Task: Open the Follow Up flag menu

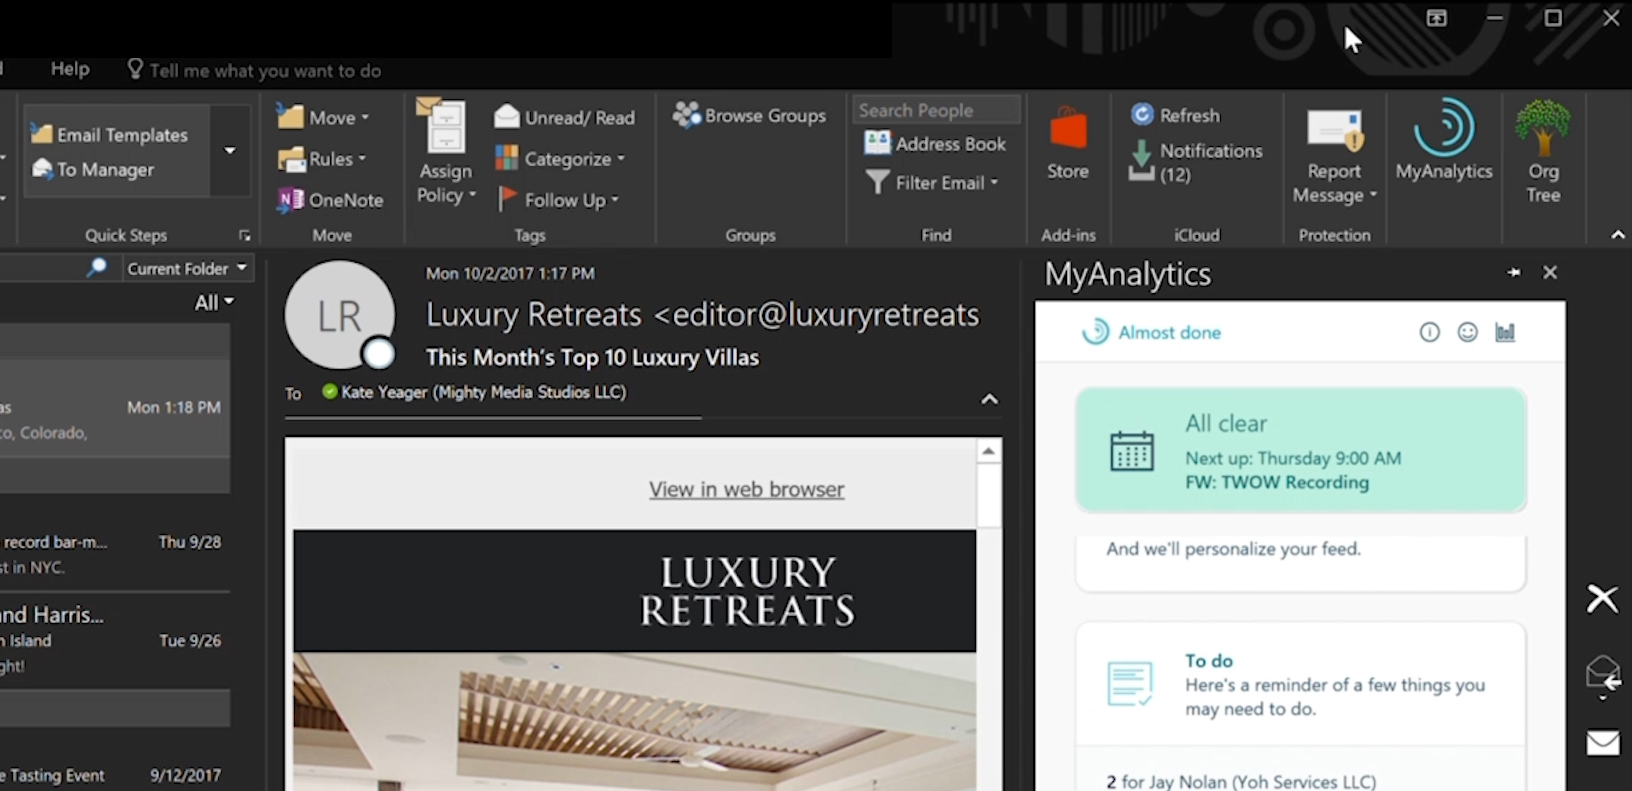Action: click(558, 200)
